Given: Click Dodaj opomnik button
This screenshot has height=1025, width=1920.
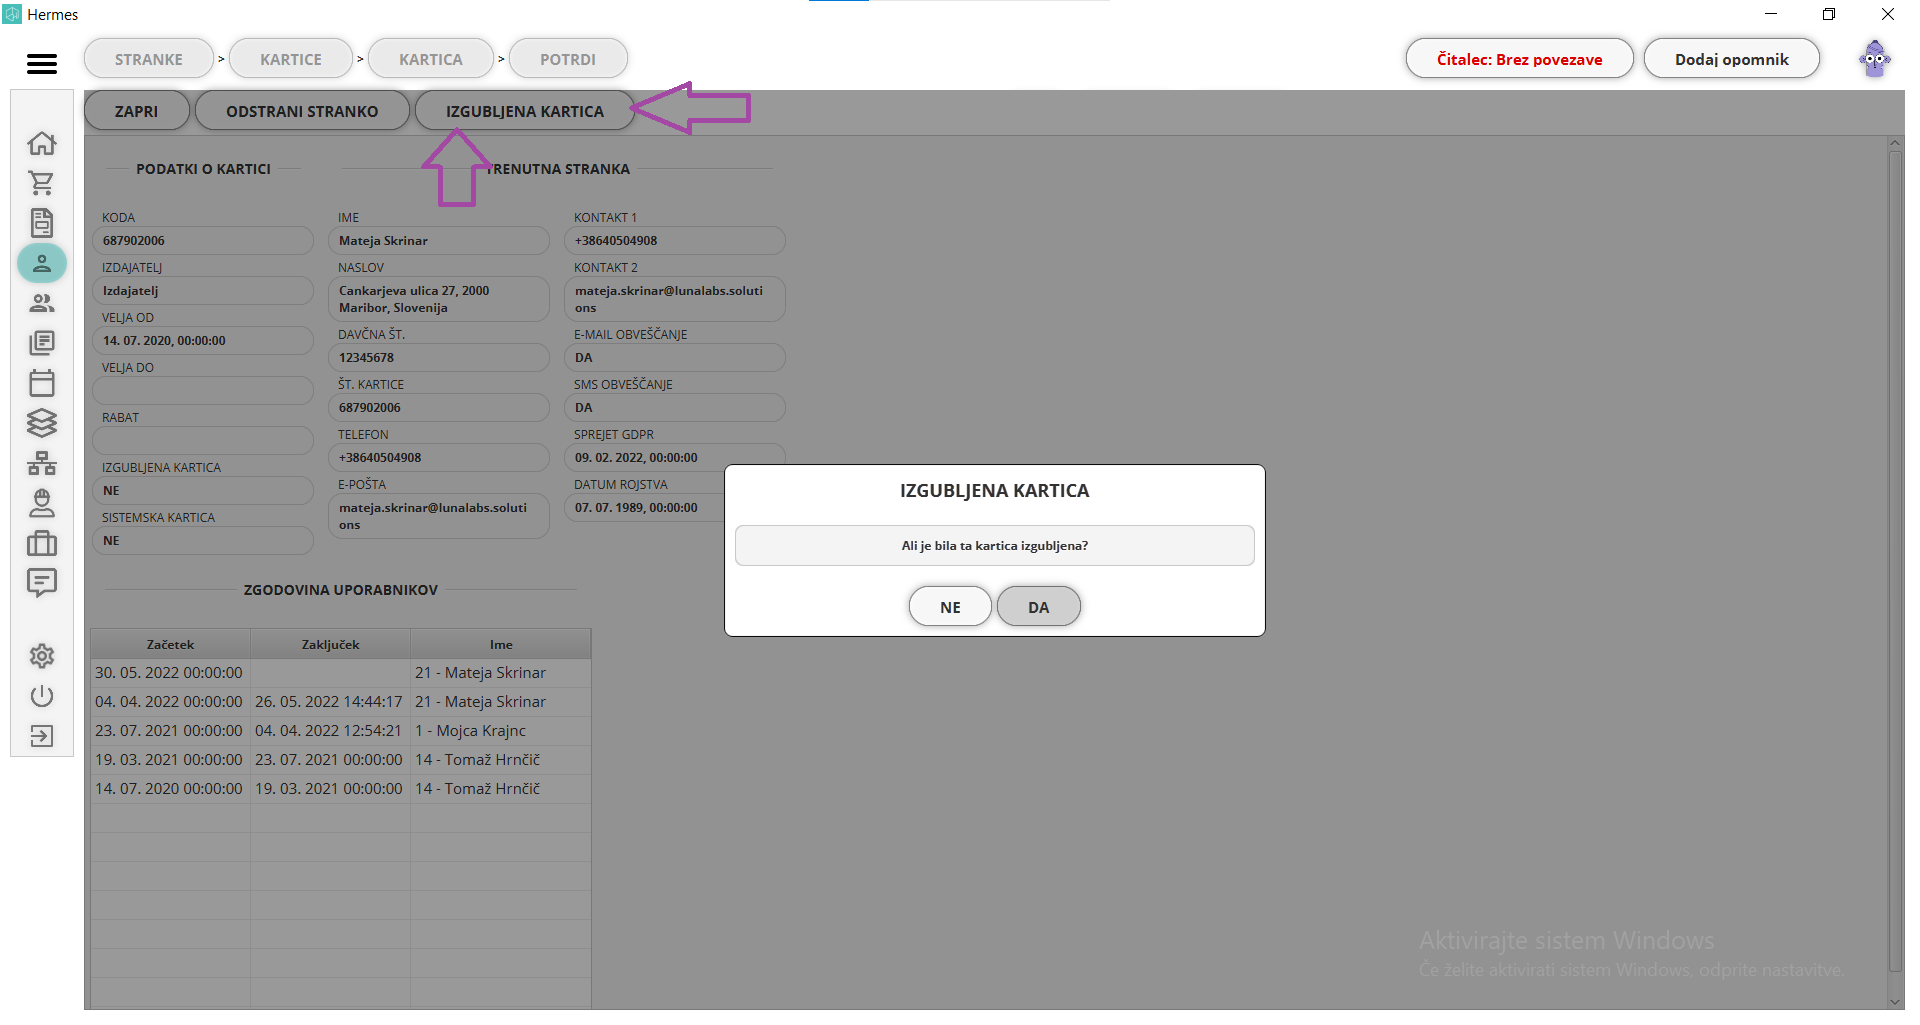Looking at the screenshot, I should click(x=1732, y=59).
